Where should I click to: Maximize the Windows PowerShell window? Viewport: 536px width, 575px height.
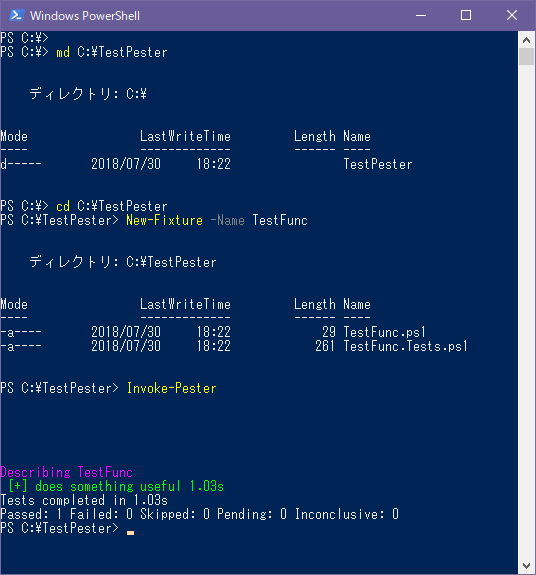(x=466, y=15)
